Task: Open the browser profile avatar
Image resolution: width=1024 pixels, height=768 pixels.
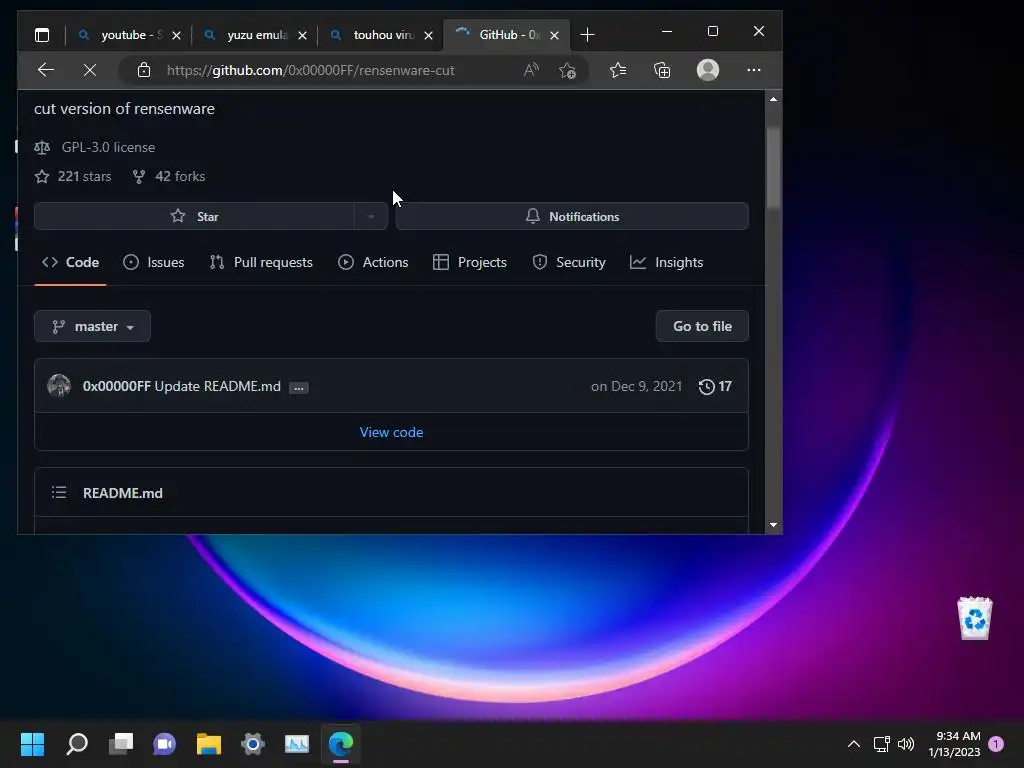Action: point(708,70)
